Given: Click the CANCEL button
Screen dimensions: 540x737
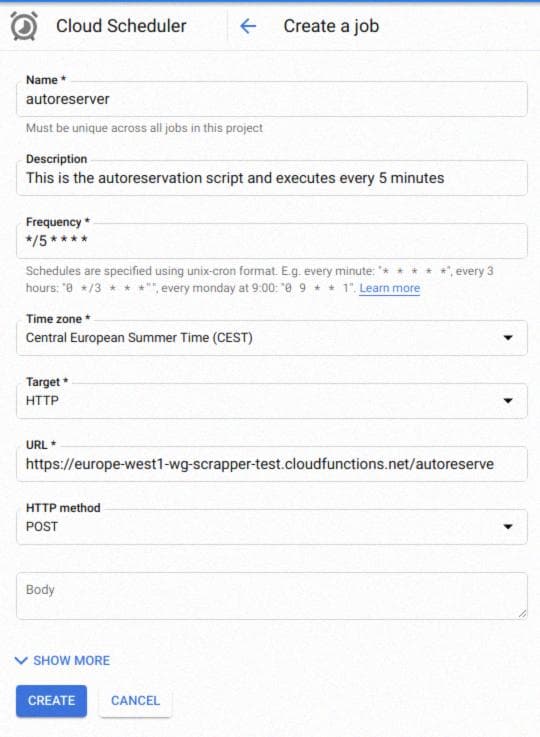Looking at the screenshot, I should coord(135,701).
